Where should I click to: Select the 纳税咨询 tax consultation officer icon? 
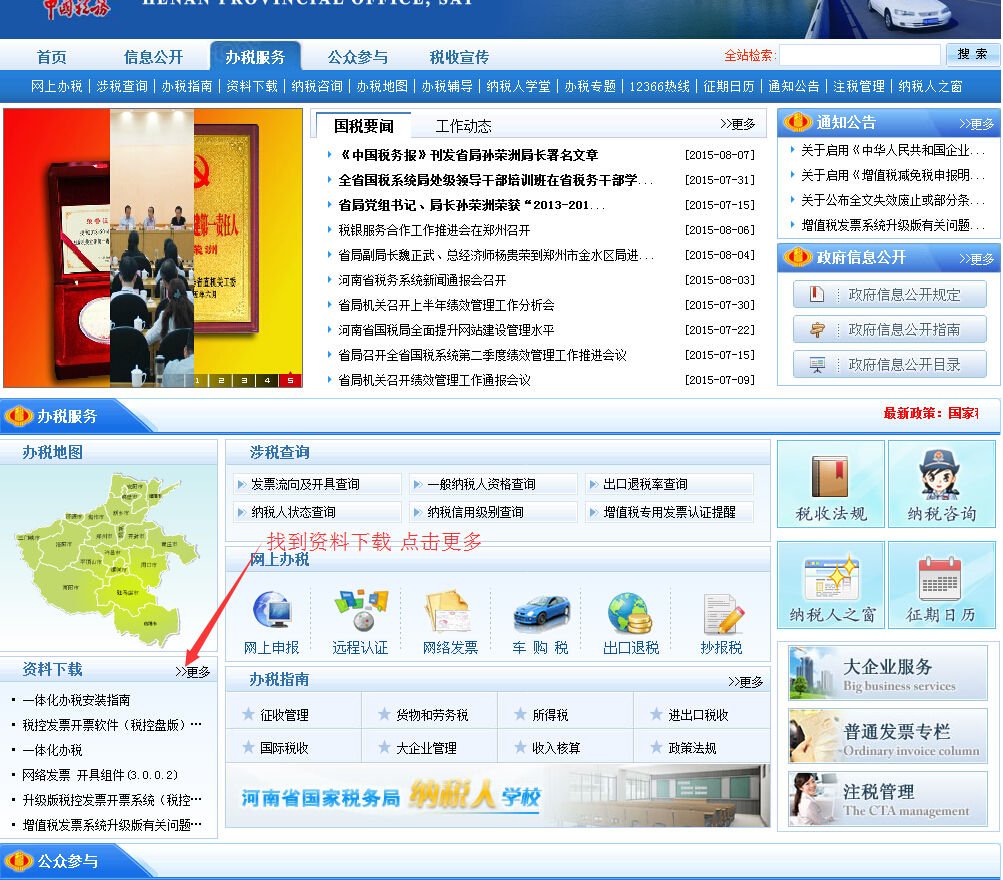click(x=941, y=484)
